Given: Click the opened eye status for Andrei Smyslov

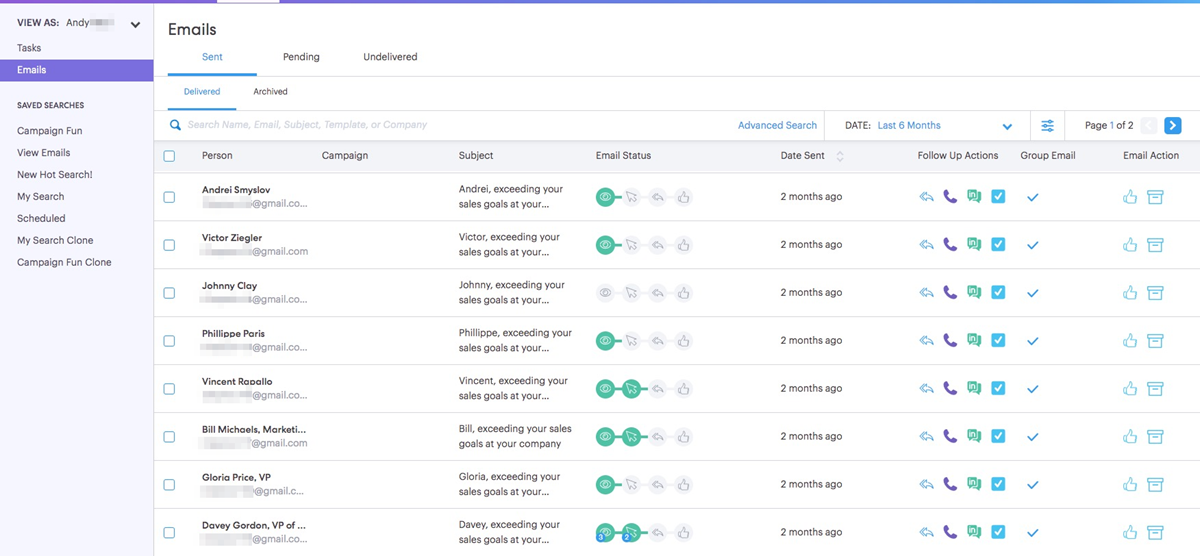Looking at the screenshot, I should coord(605,197).
